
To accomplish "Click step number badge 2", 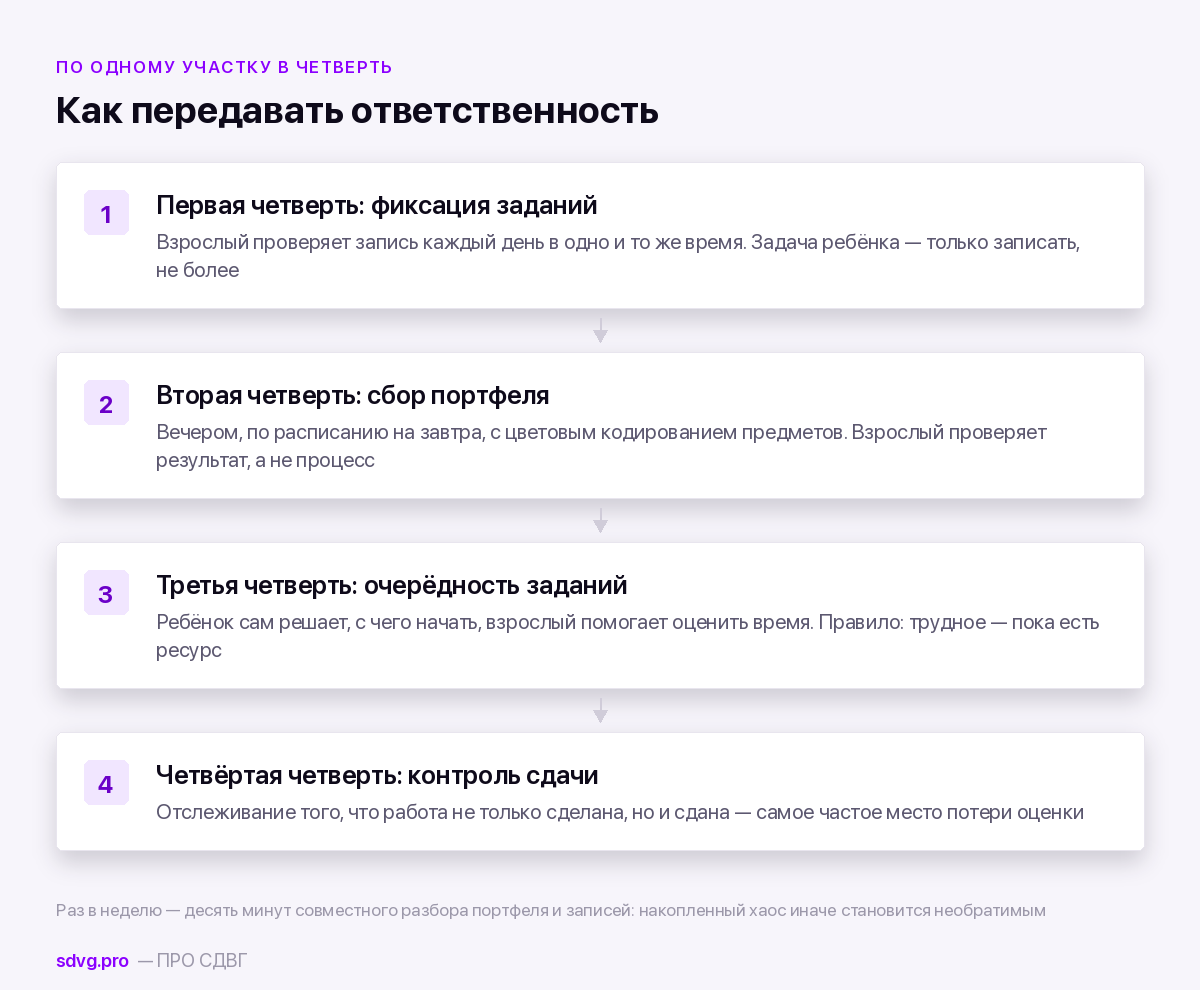I will pos(106,403).
